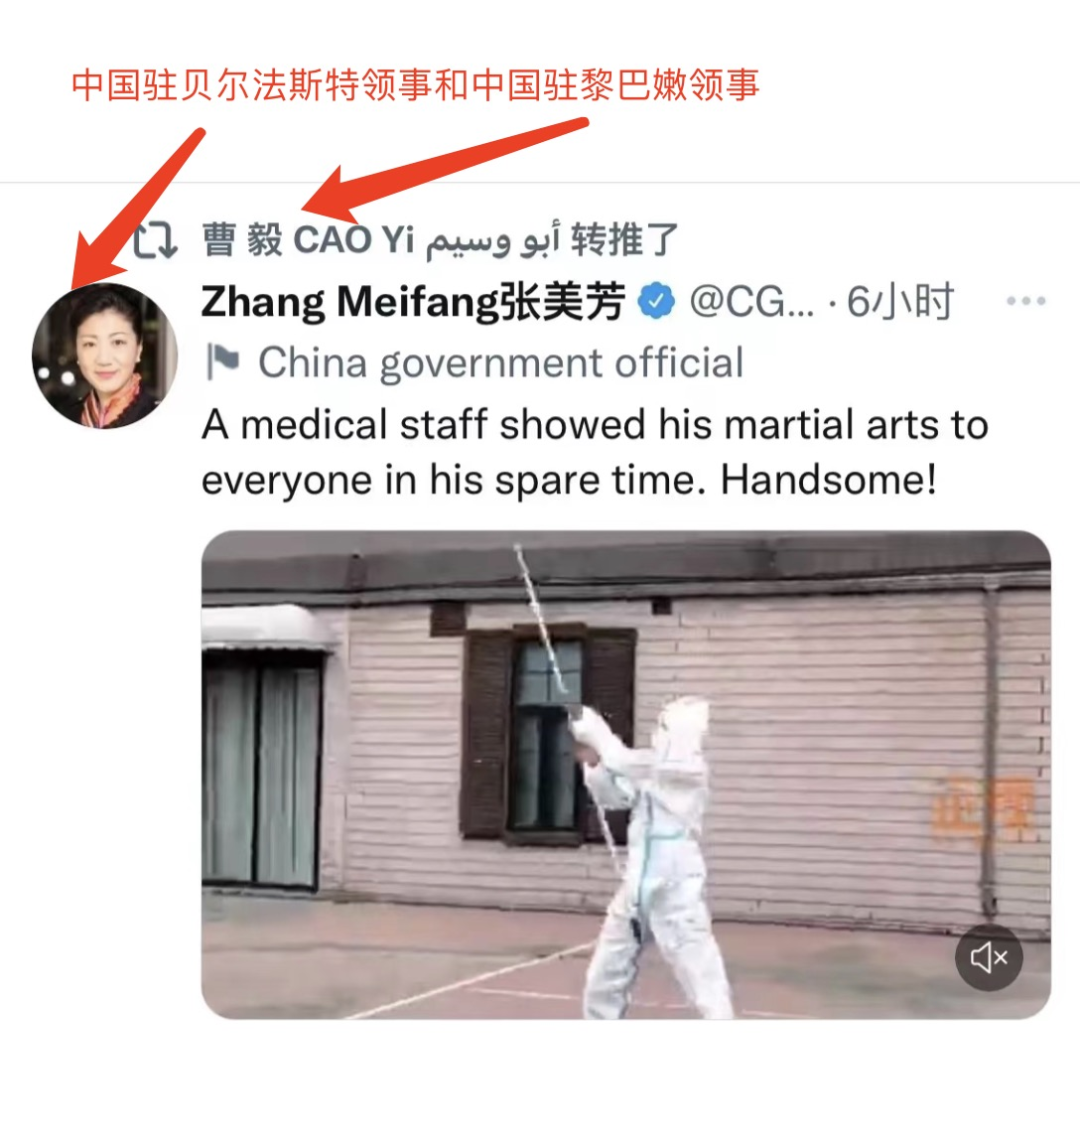This screenshot has height=1146, width=1080.
Task: Click the orange watermark in the video
Action: (984, 811)
